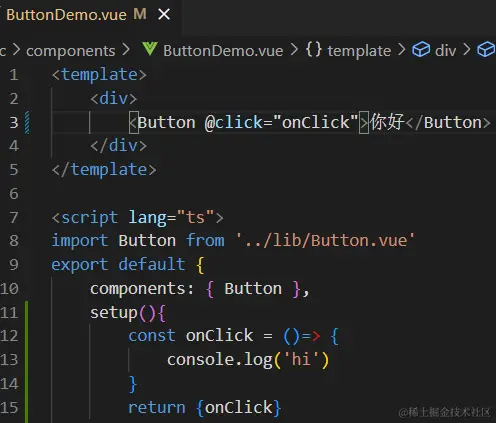The height and width of the screenshot is (423, 496).
Task: Open the components breadcrumb folder
Action: 71,51
